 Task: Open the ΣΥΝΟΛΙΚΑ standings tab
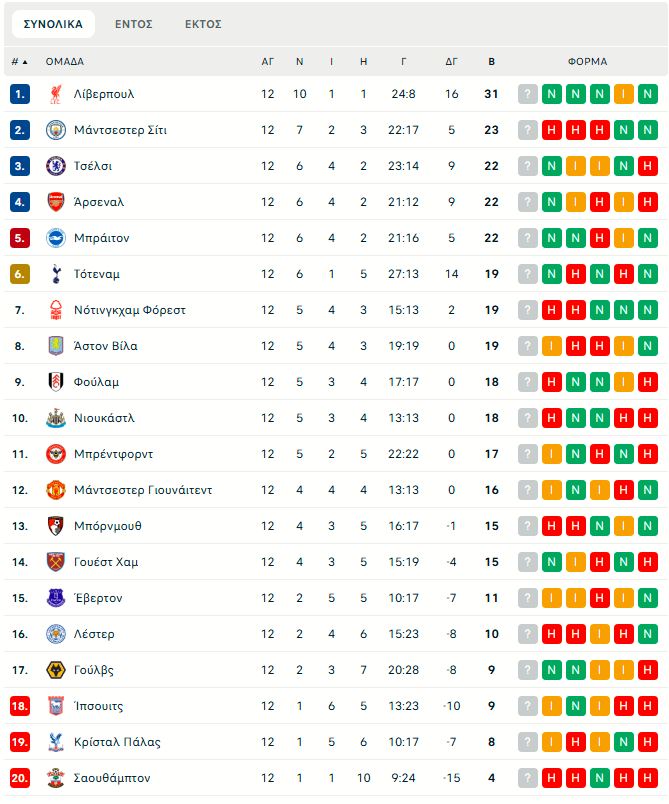pyautogui.click(x=53, y=24)
